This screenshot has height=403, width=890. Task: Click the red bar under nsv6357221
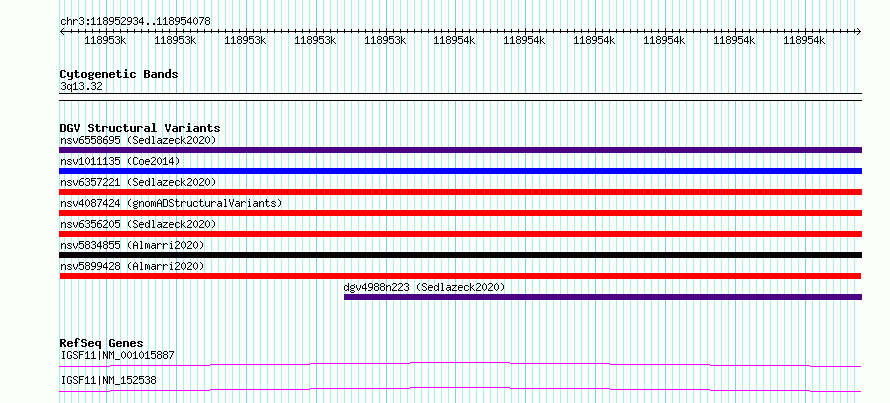click(461, 192)
